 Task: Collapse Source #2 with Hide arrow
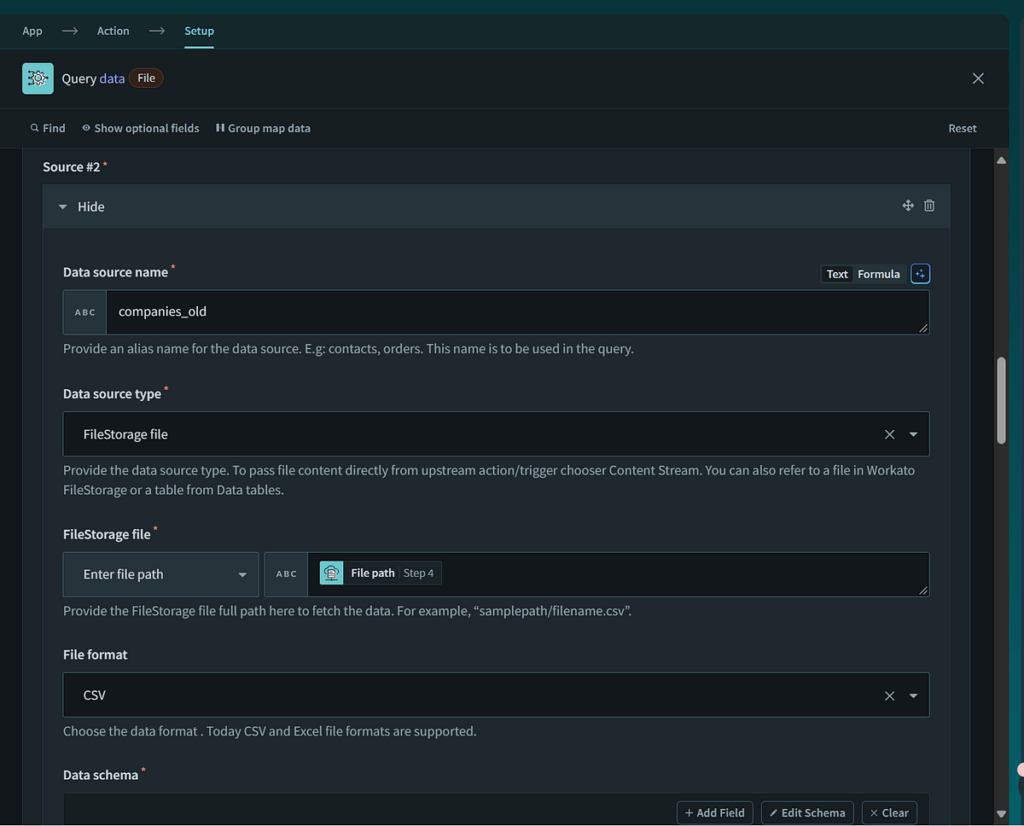63,207
